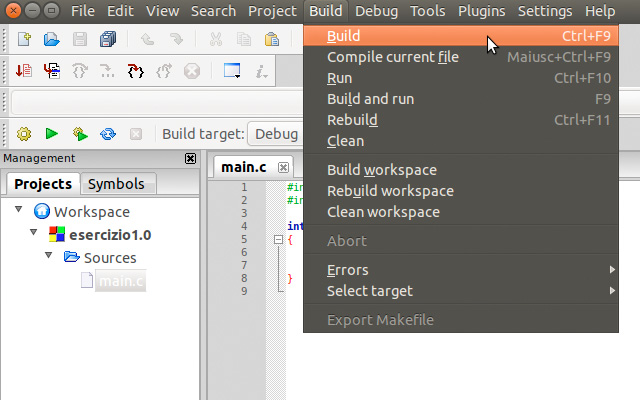
Task: Choose Build and run from menu
Action: [370, 99]
